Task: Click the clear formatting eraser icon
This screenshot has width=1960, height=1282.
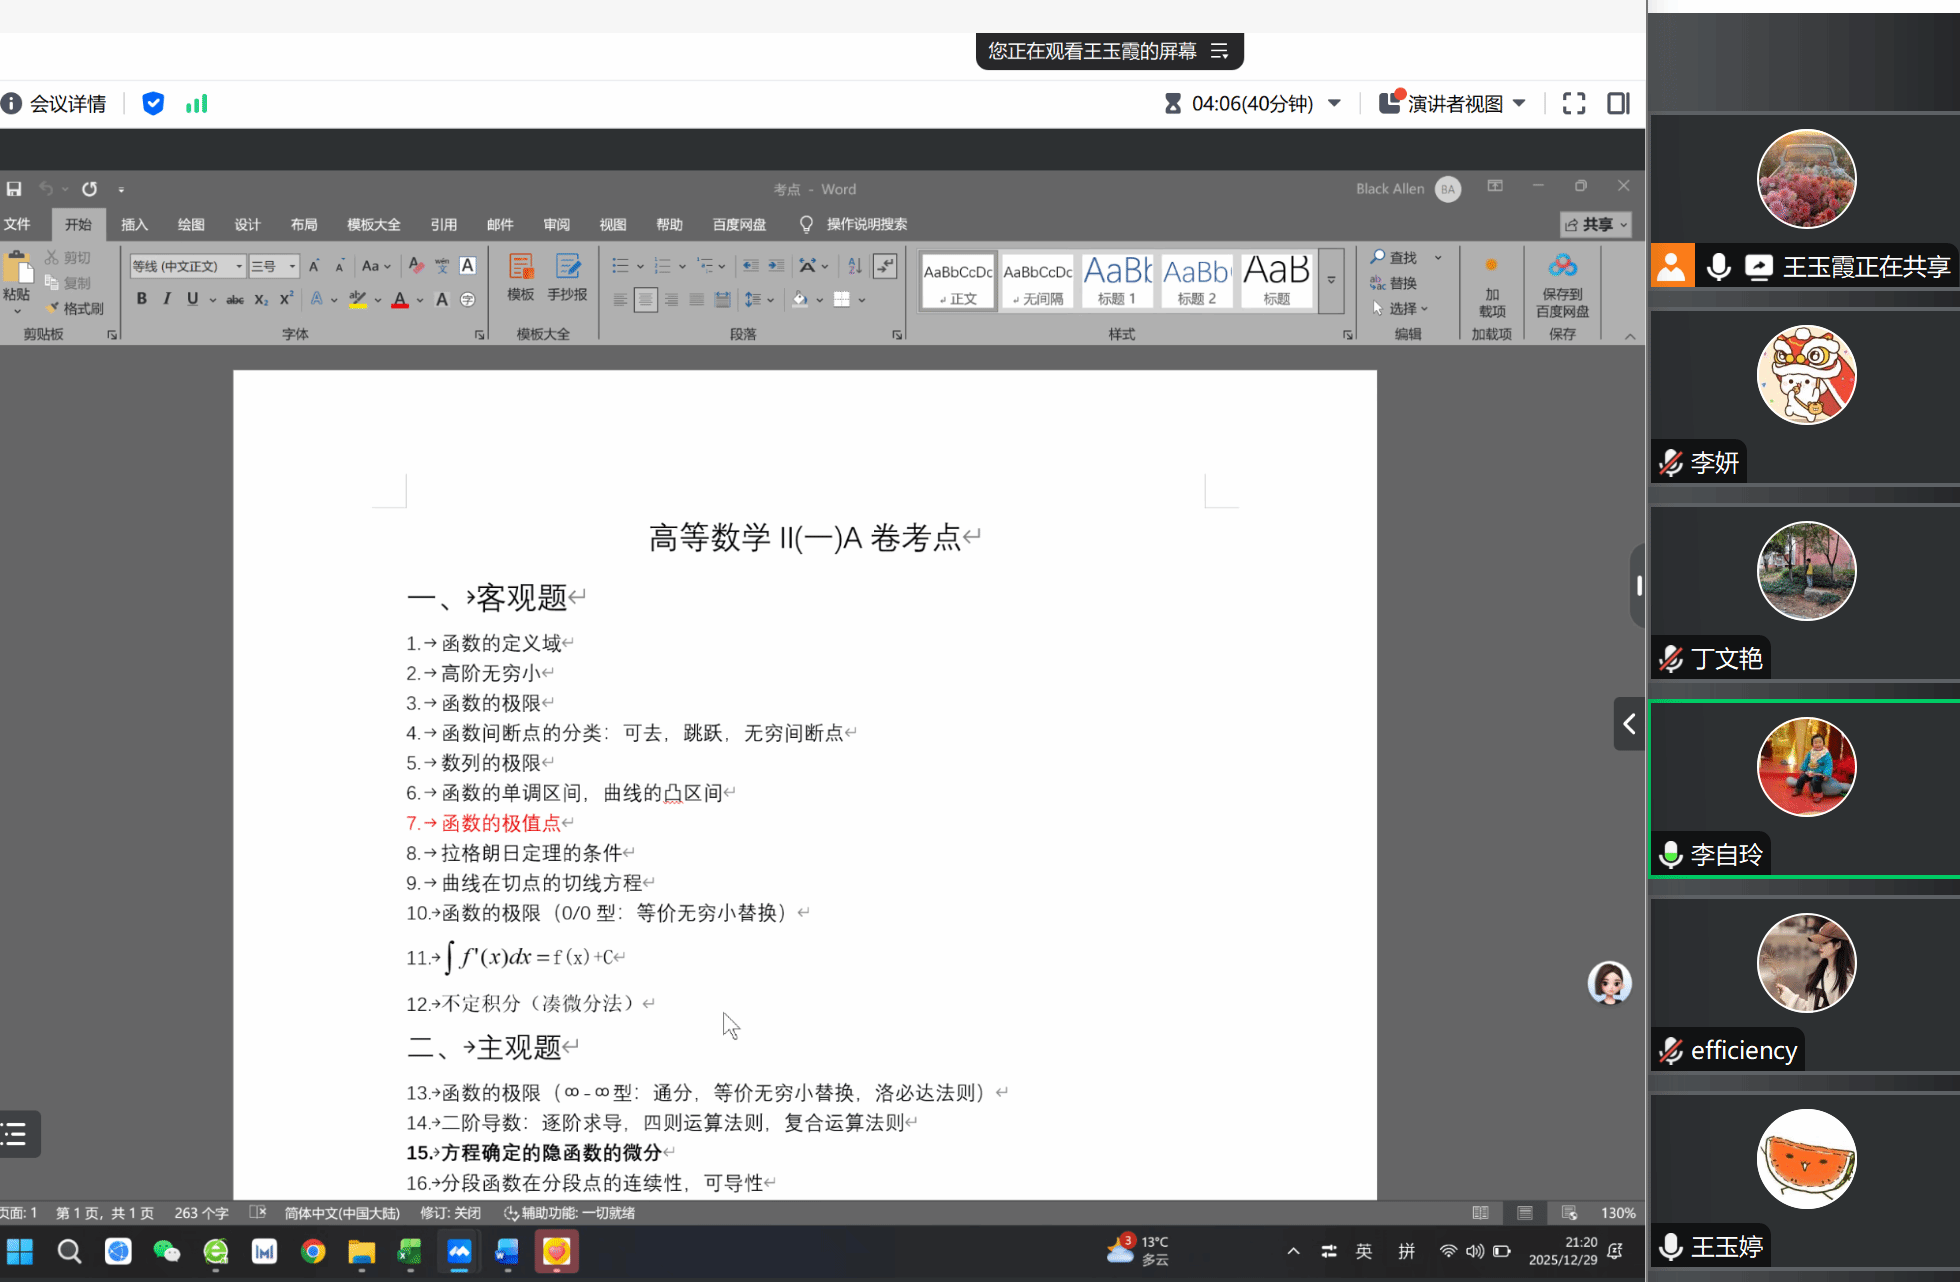Action: (416, 266)
